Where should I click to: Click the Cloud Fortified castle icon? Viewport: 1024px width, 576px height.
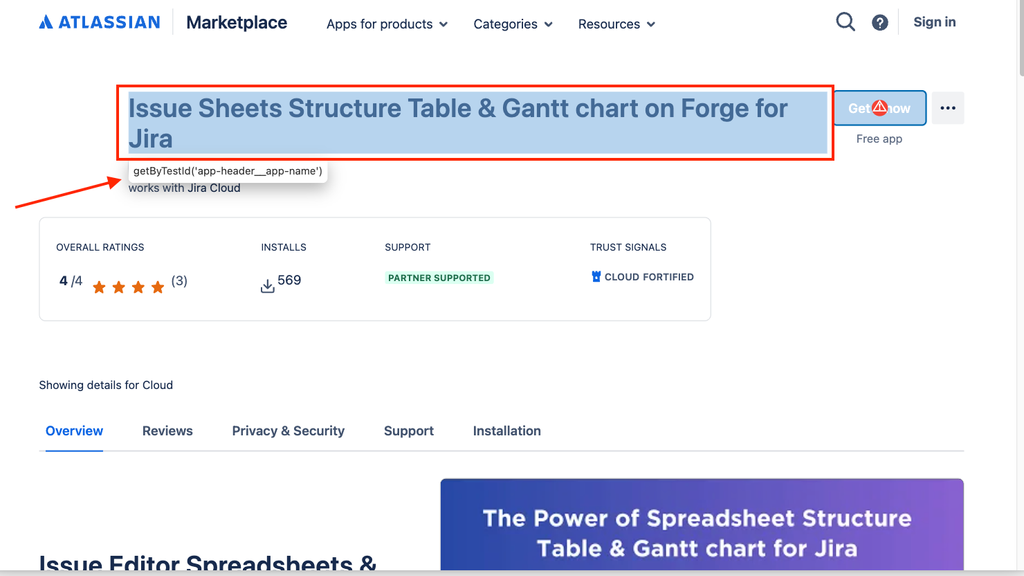tap(596, 277)
